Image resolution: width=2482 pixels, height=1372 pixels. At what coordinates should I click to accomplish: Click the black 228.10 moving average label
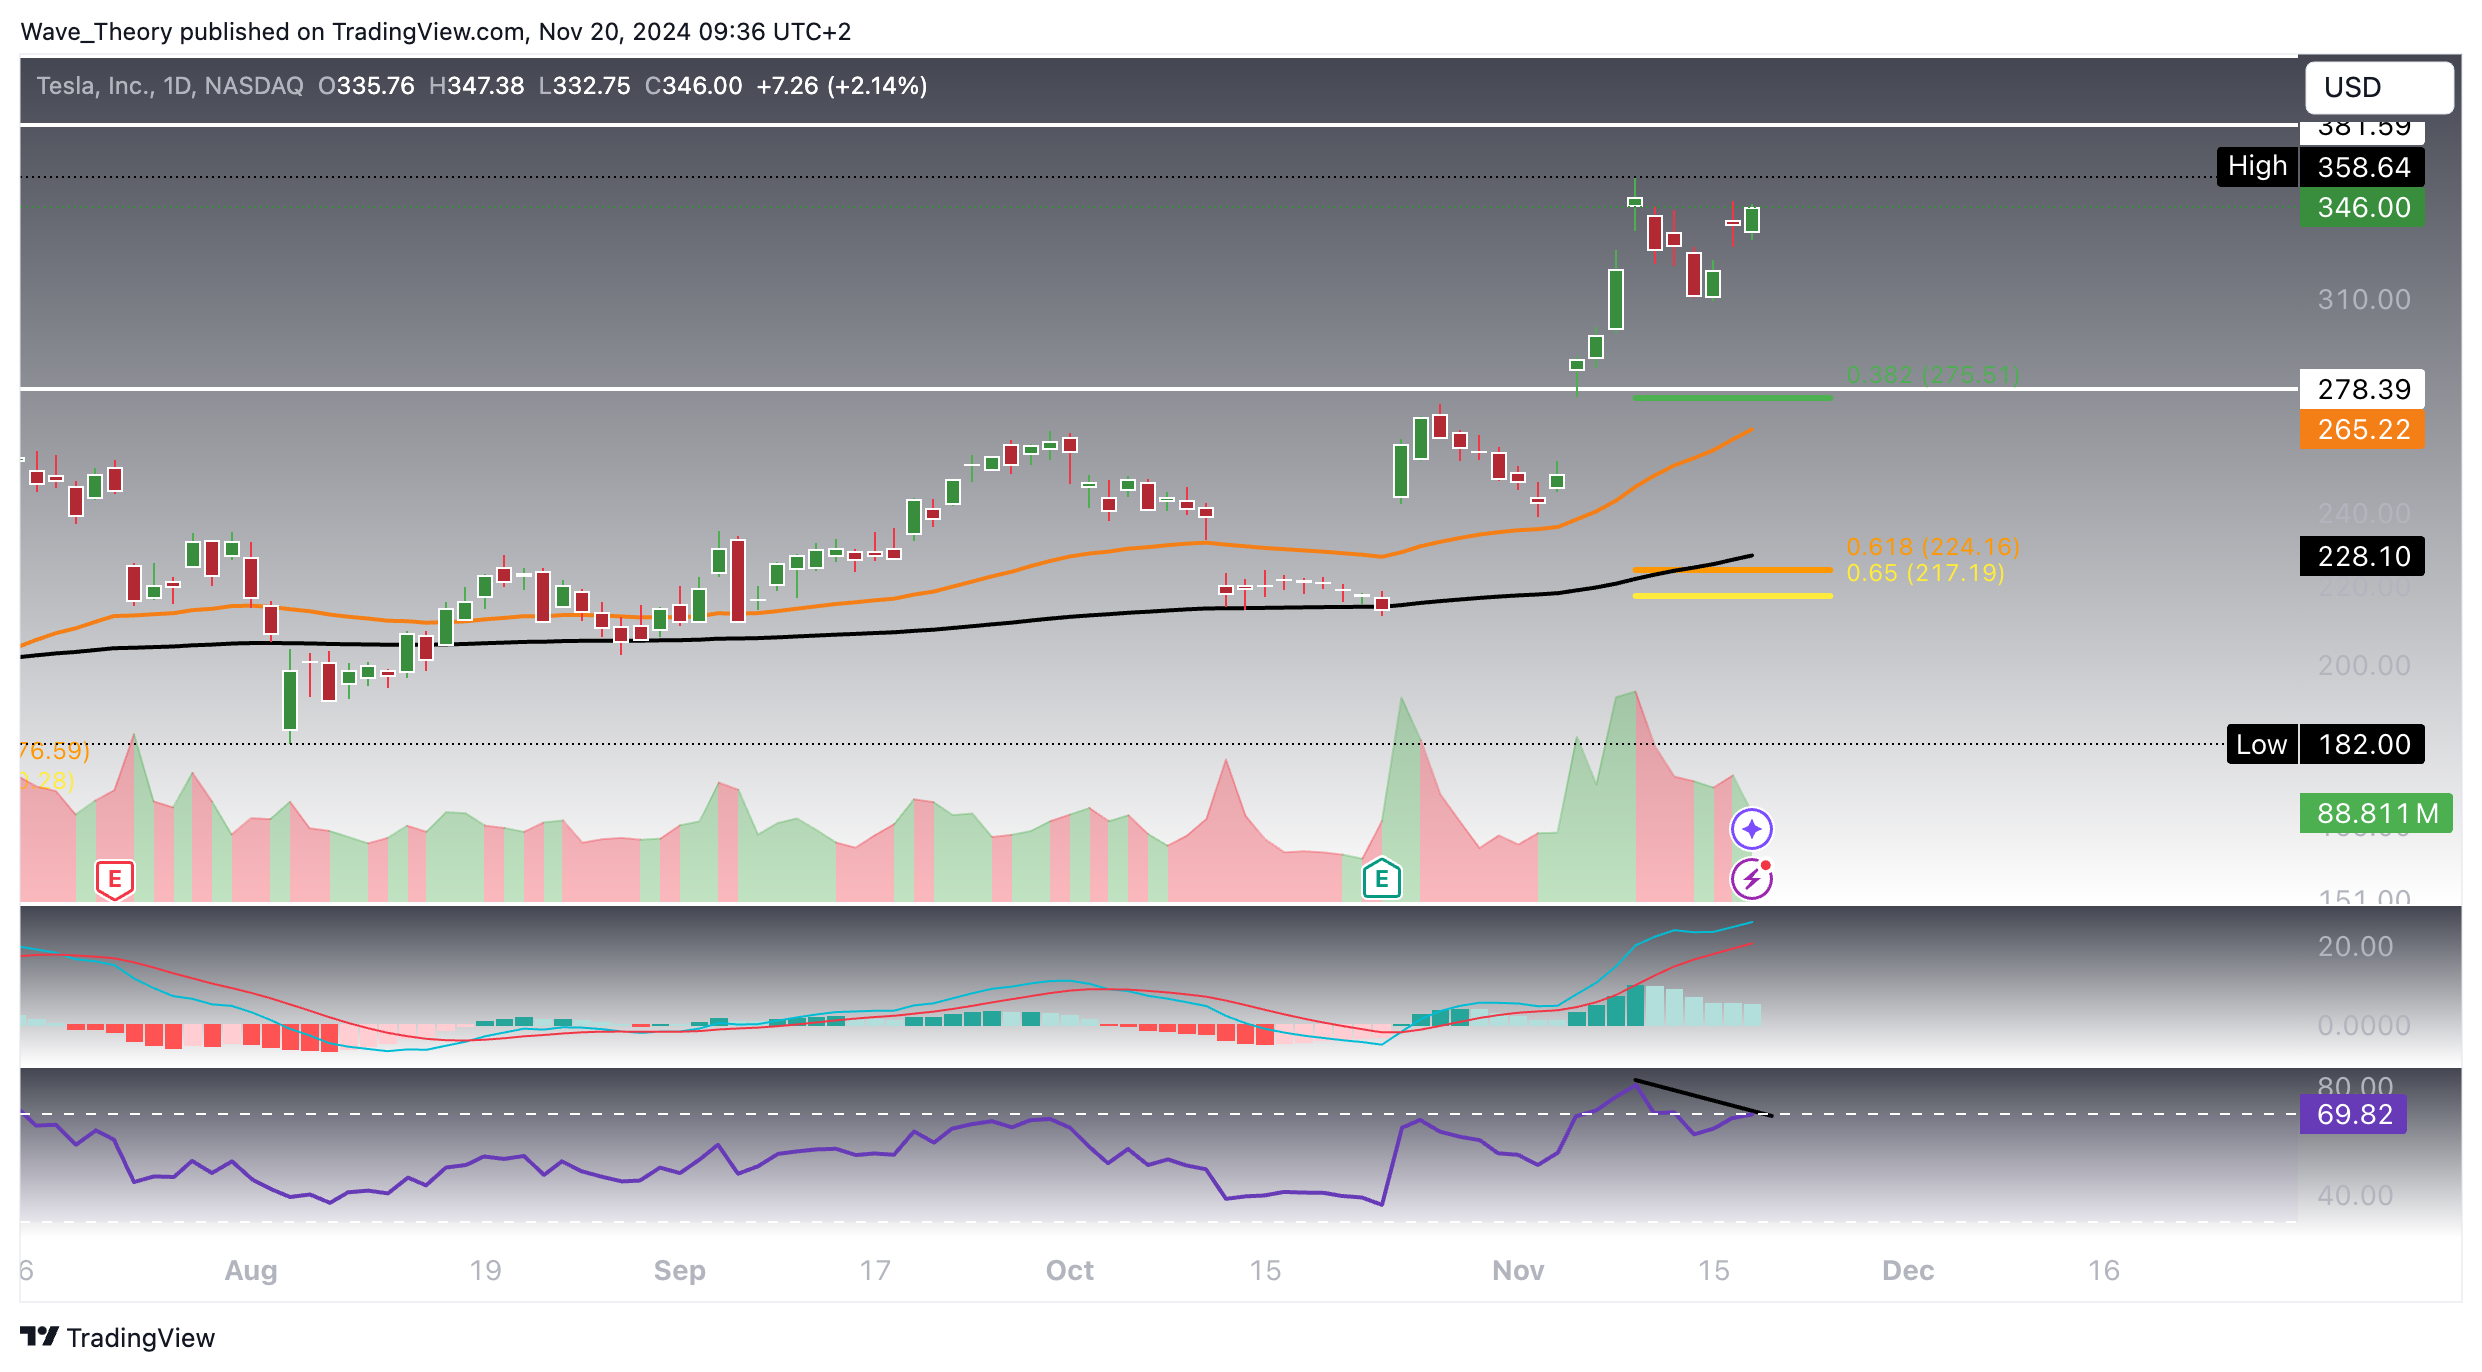(2362, 556)
